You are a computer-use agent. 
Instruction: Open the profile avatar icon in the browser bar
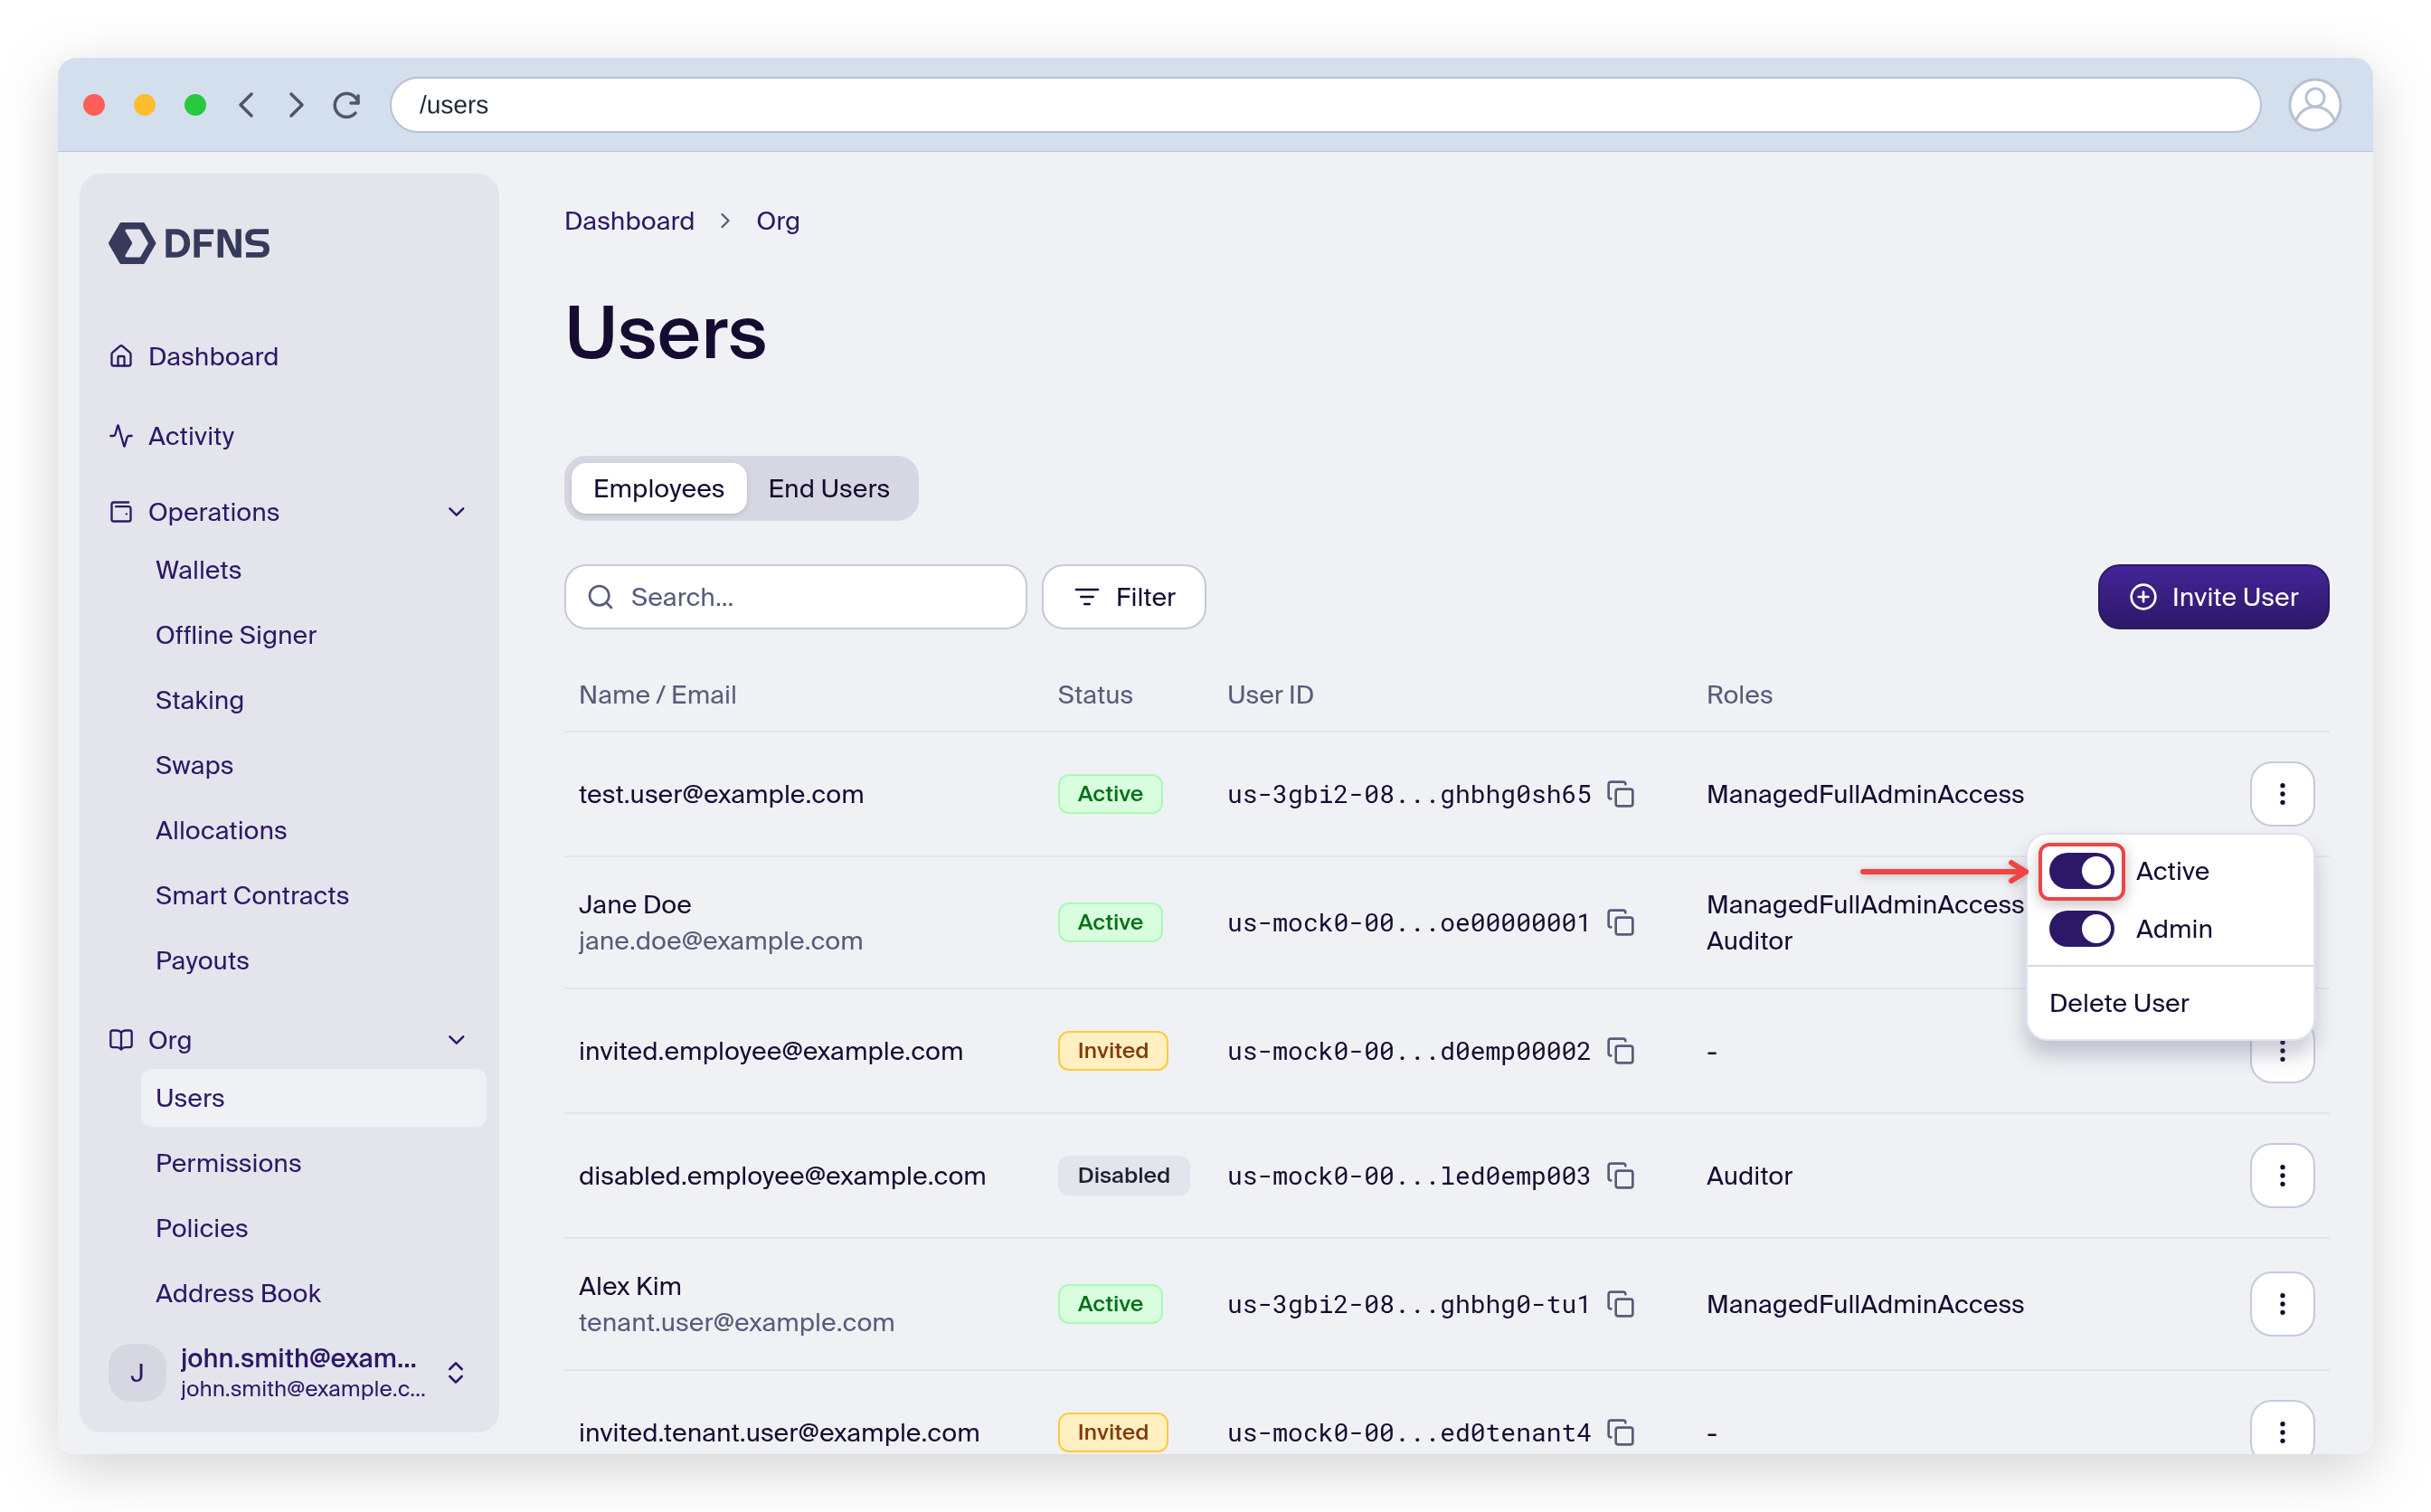(x=2313, y=105)
